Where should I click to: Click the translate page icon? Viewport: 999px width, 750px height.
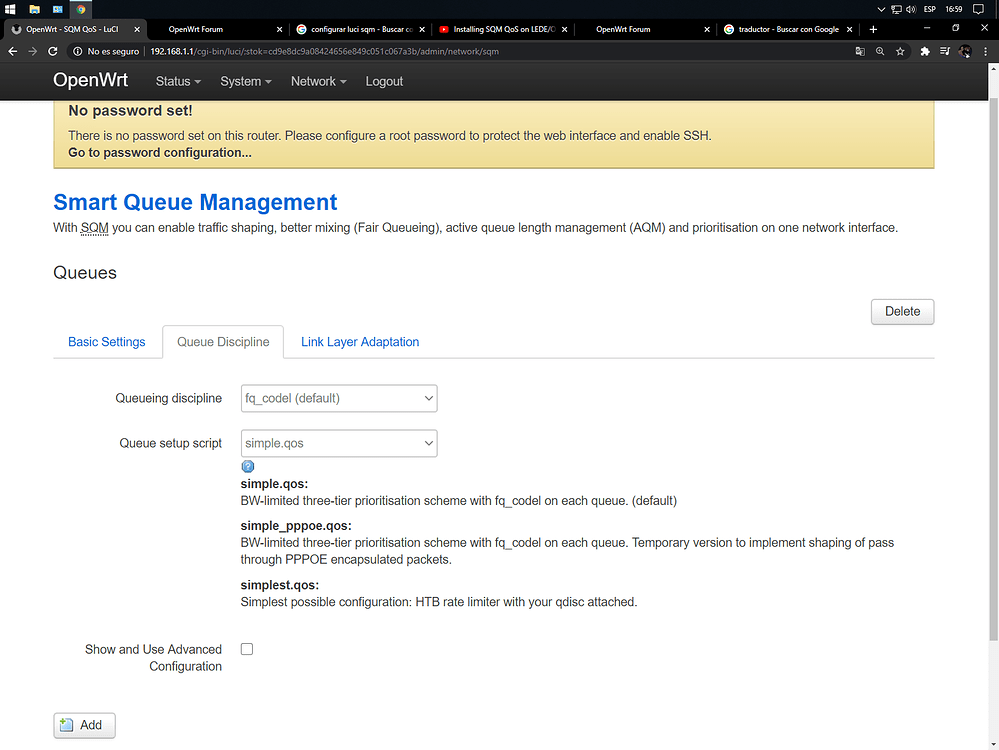860,51
